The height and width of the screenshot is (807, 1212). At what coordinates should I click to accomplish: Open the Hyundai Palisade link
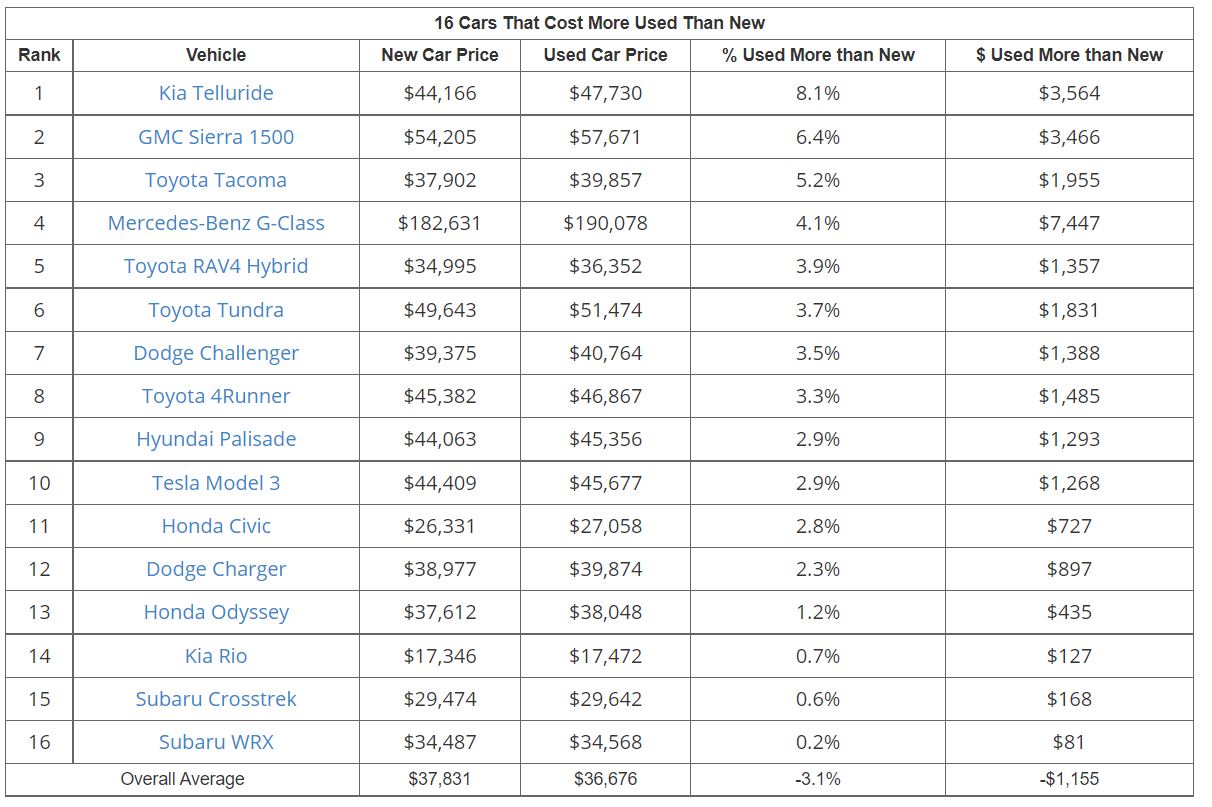coord(216,439)
